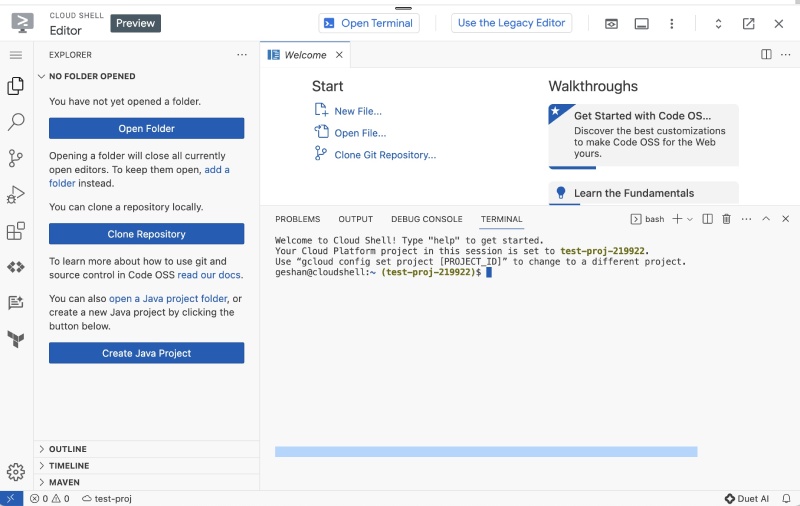This screenshot has height=506, width=800.
Task: Click the blue horizontal terminal scrollbar
Action: (486, 451)
